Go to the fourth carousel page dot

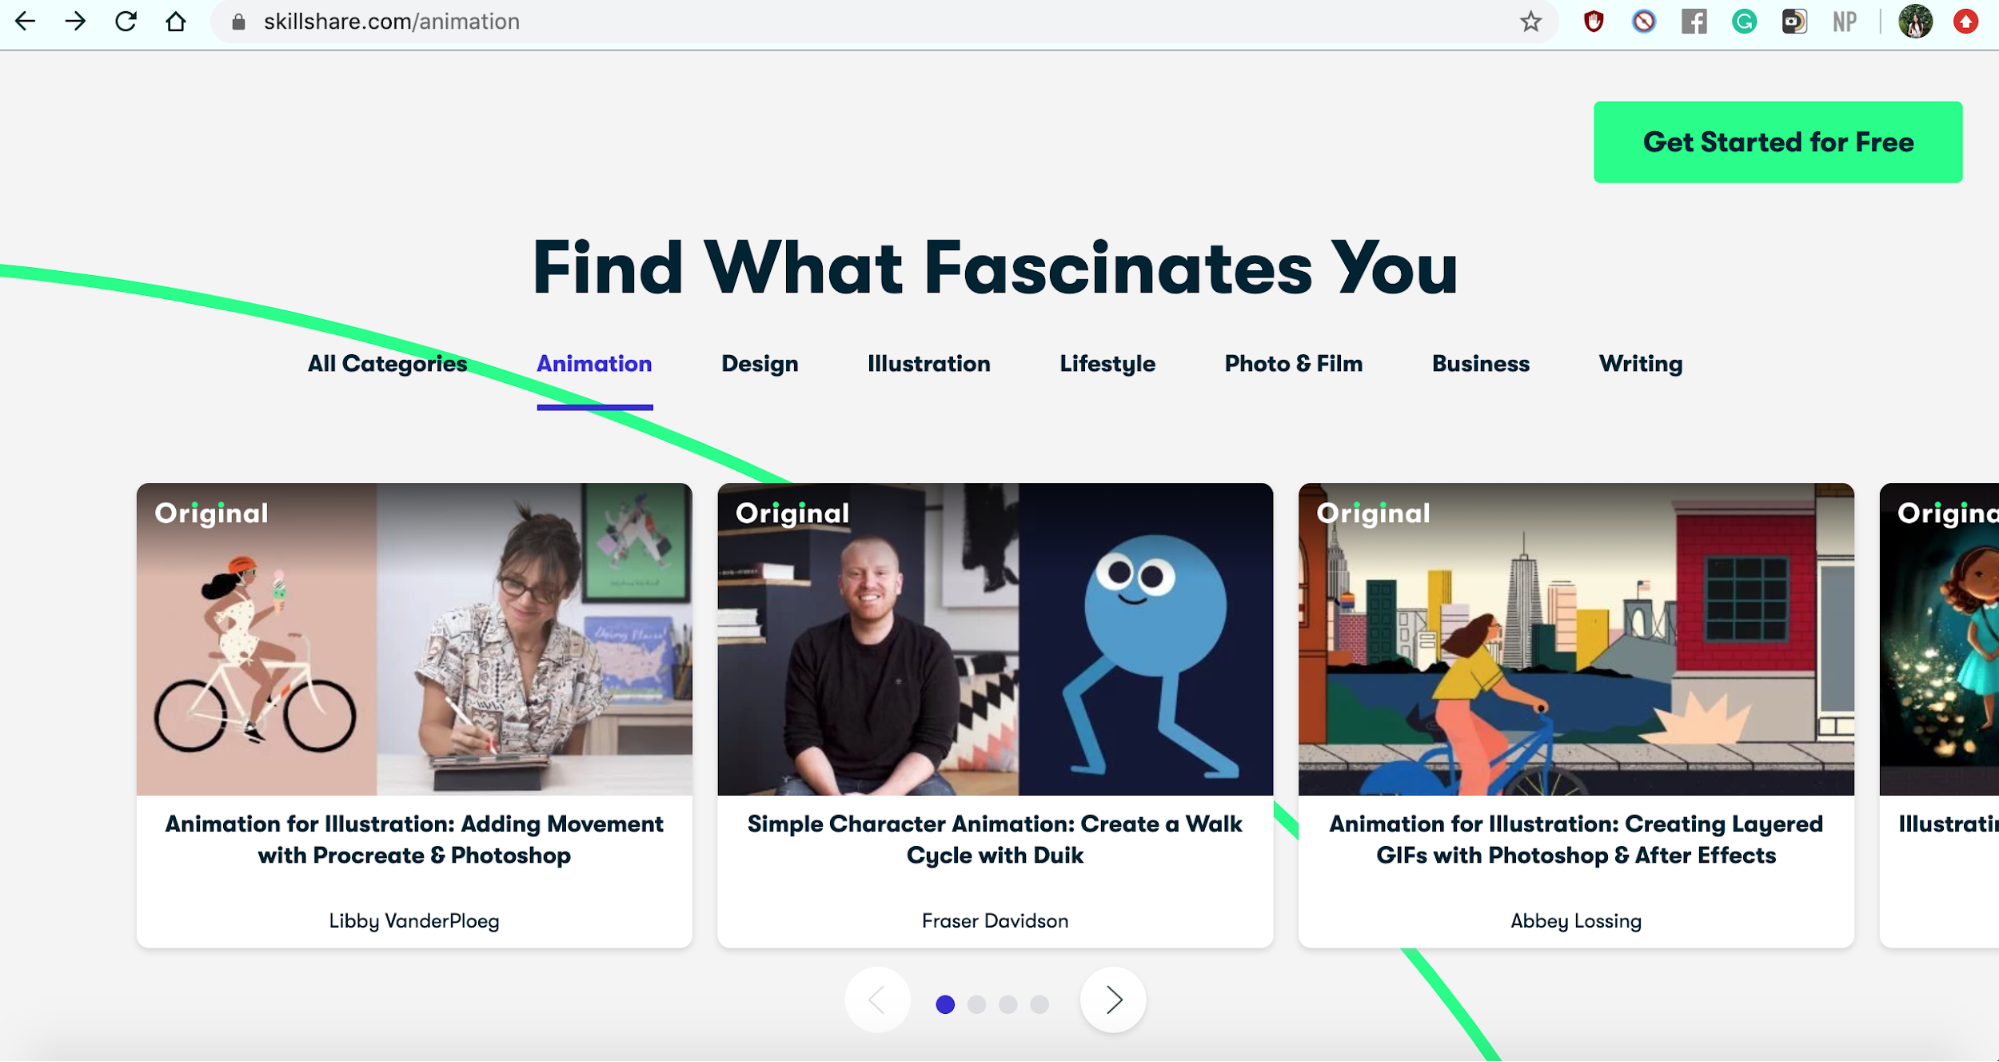point(1040,1004)
